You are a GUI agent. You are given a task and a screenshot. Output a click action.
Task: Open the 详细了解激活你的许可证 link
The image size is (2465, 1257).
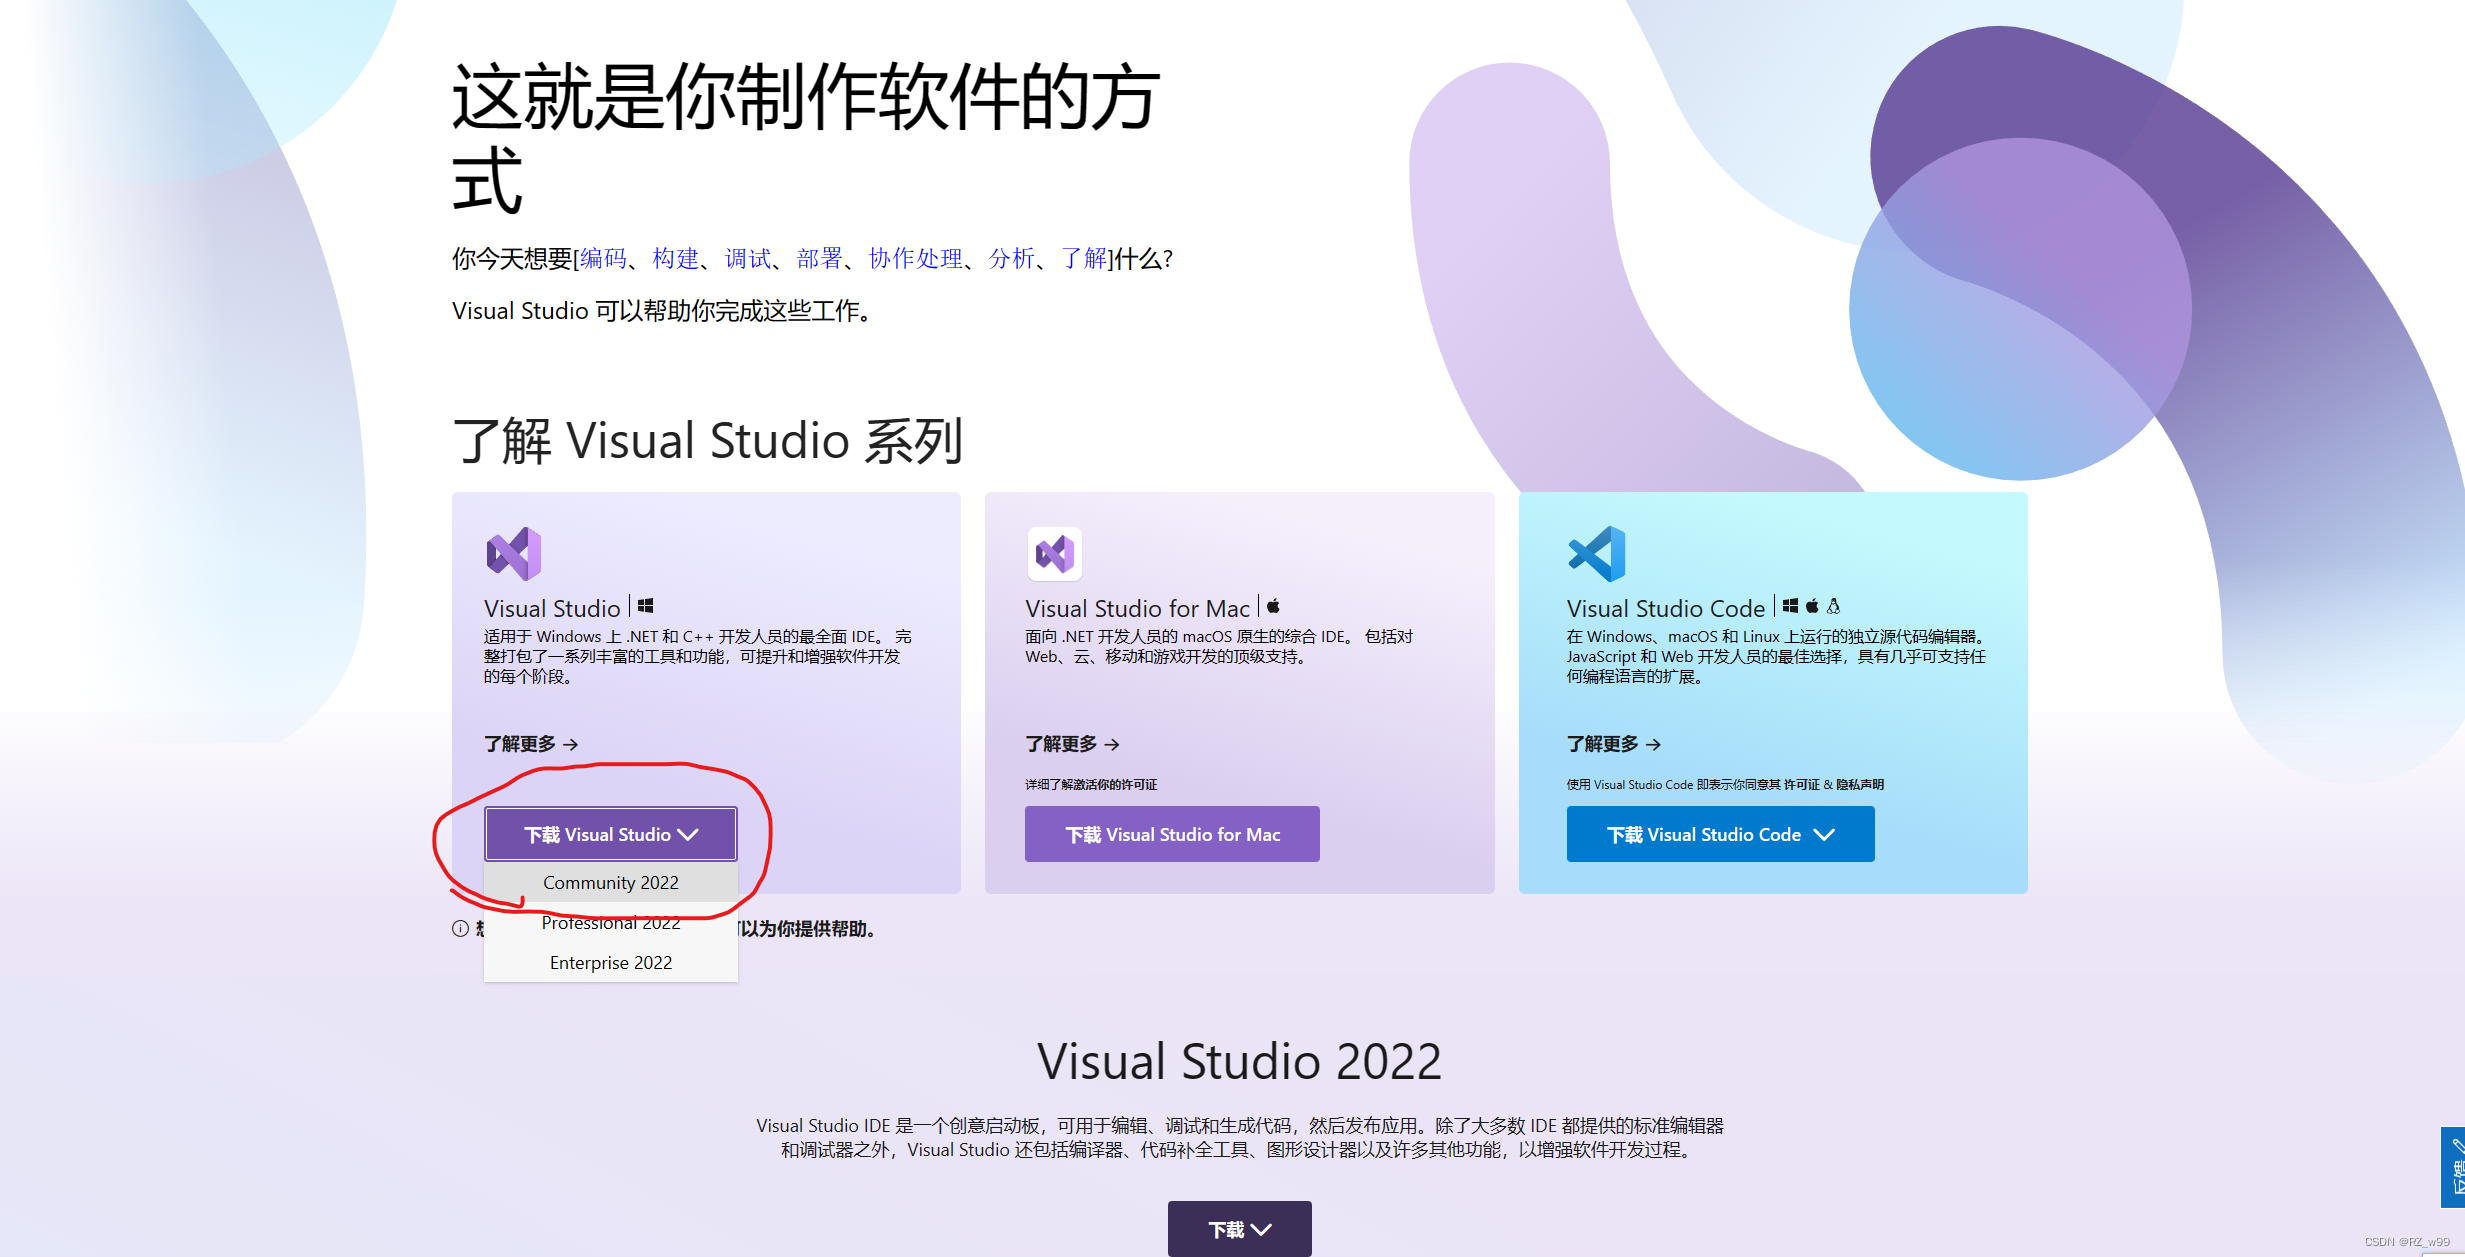click(1090, 784)
